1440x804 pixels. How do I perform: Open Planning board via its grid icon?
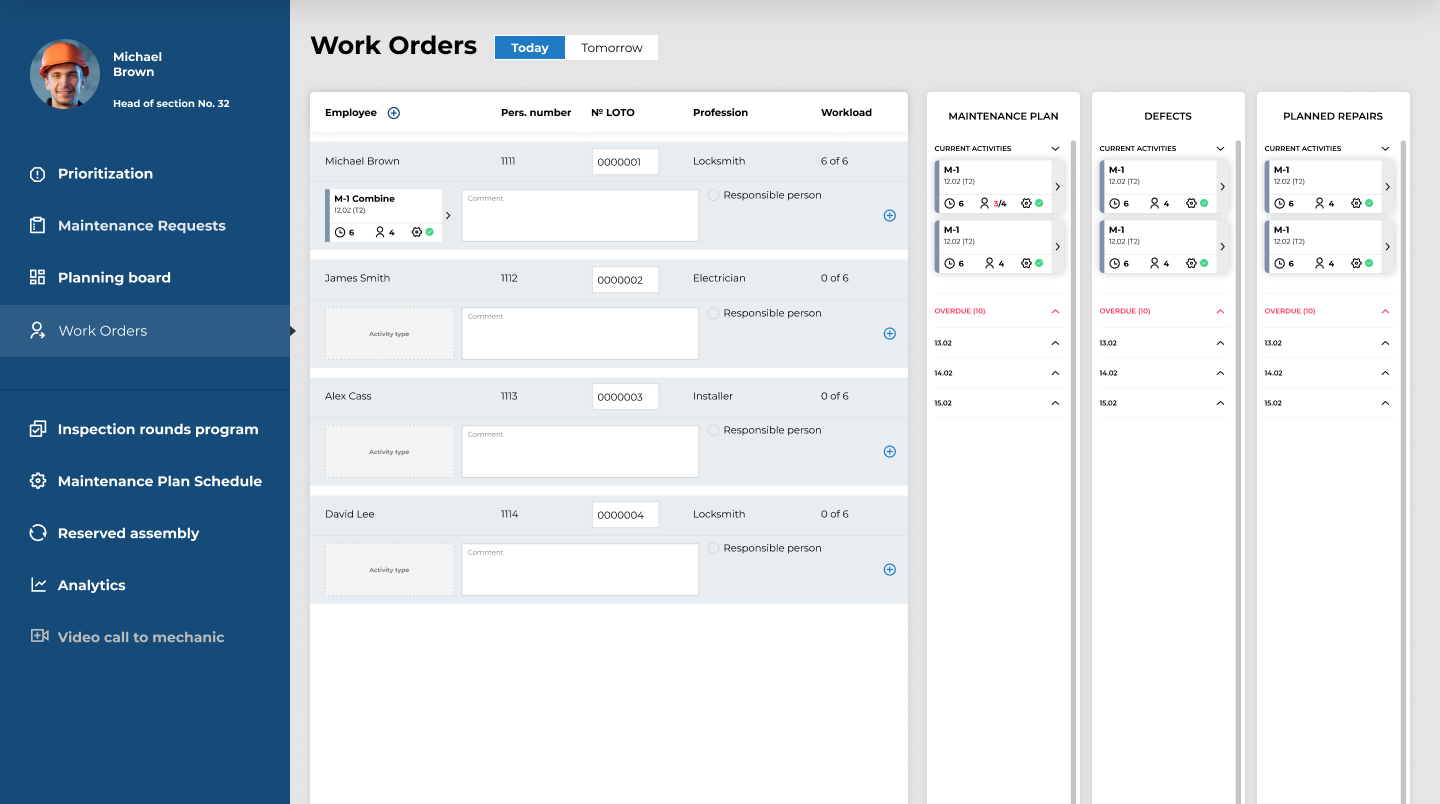click(x=38, y=278)
